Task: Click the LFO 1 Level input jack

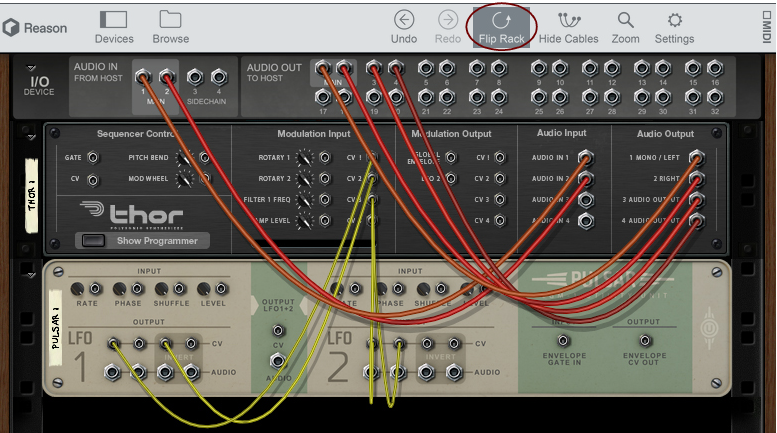Action: pyautogui.click(x=222, y=288)
